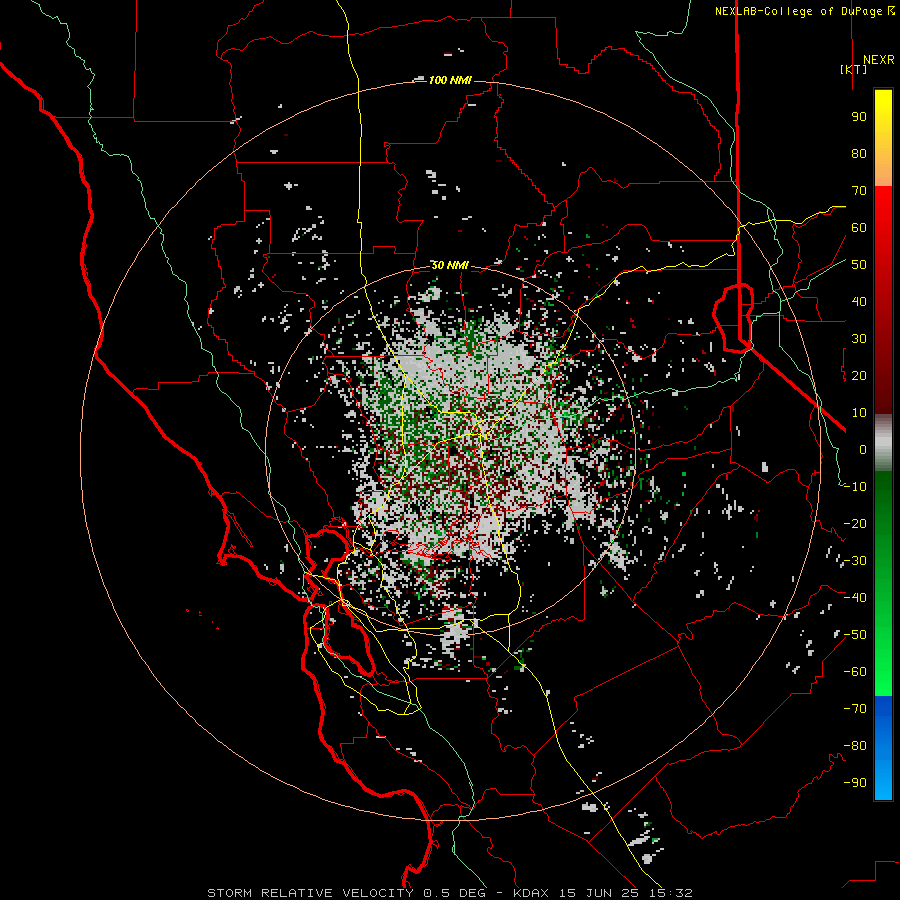Click the gray zero-velocity segment of color bar
900x900 pixels.
pyautogui.click(x=883, y=443)
